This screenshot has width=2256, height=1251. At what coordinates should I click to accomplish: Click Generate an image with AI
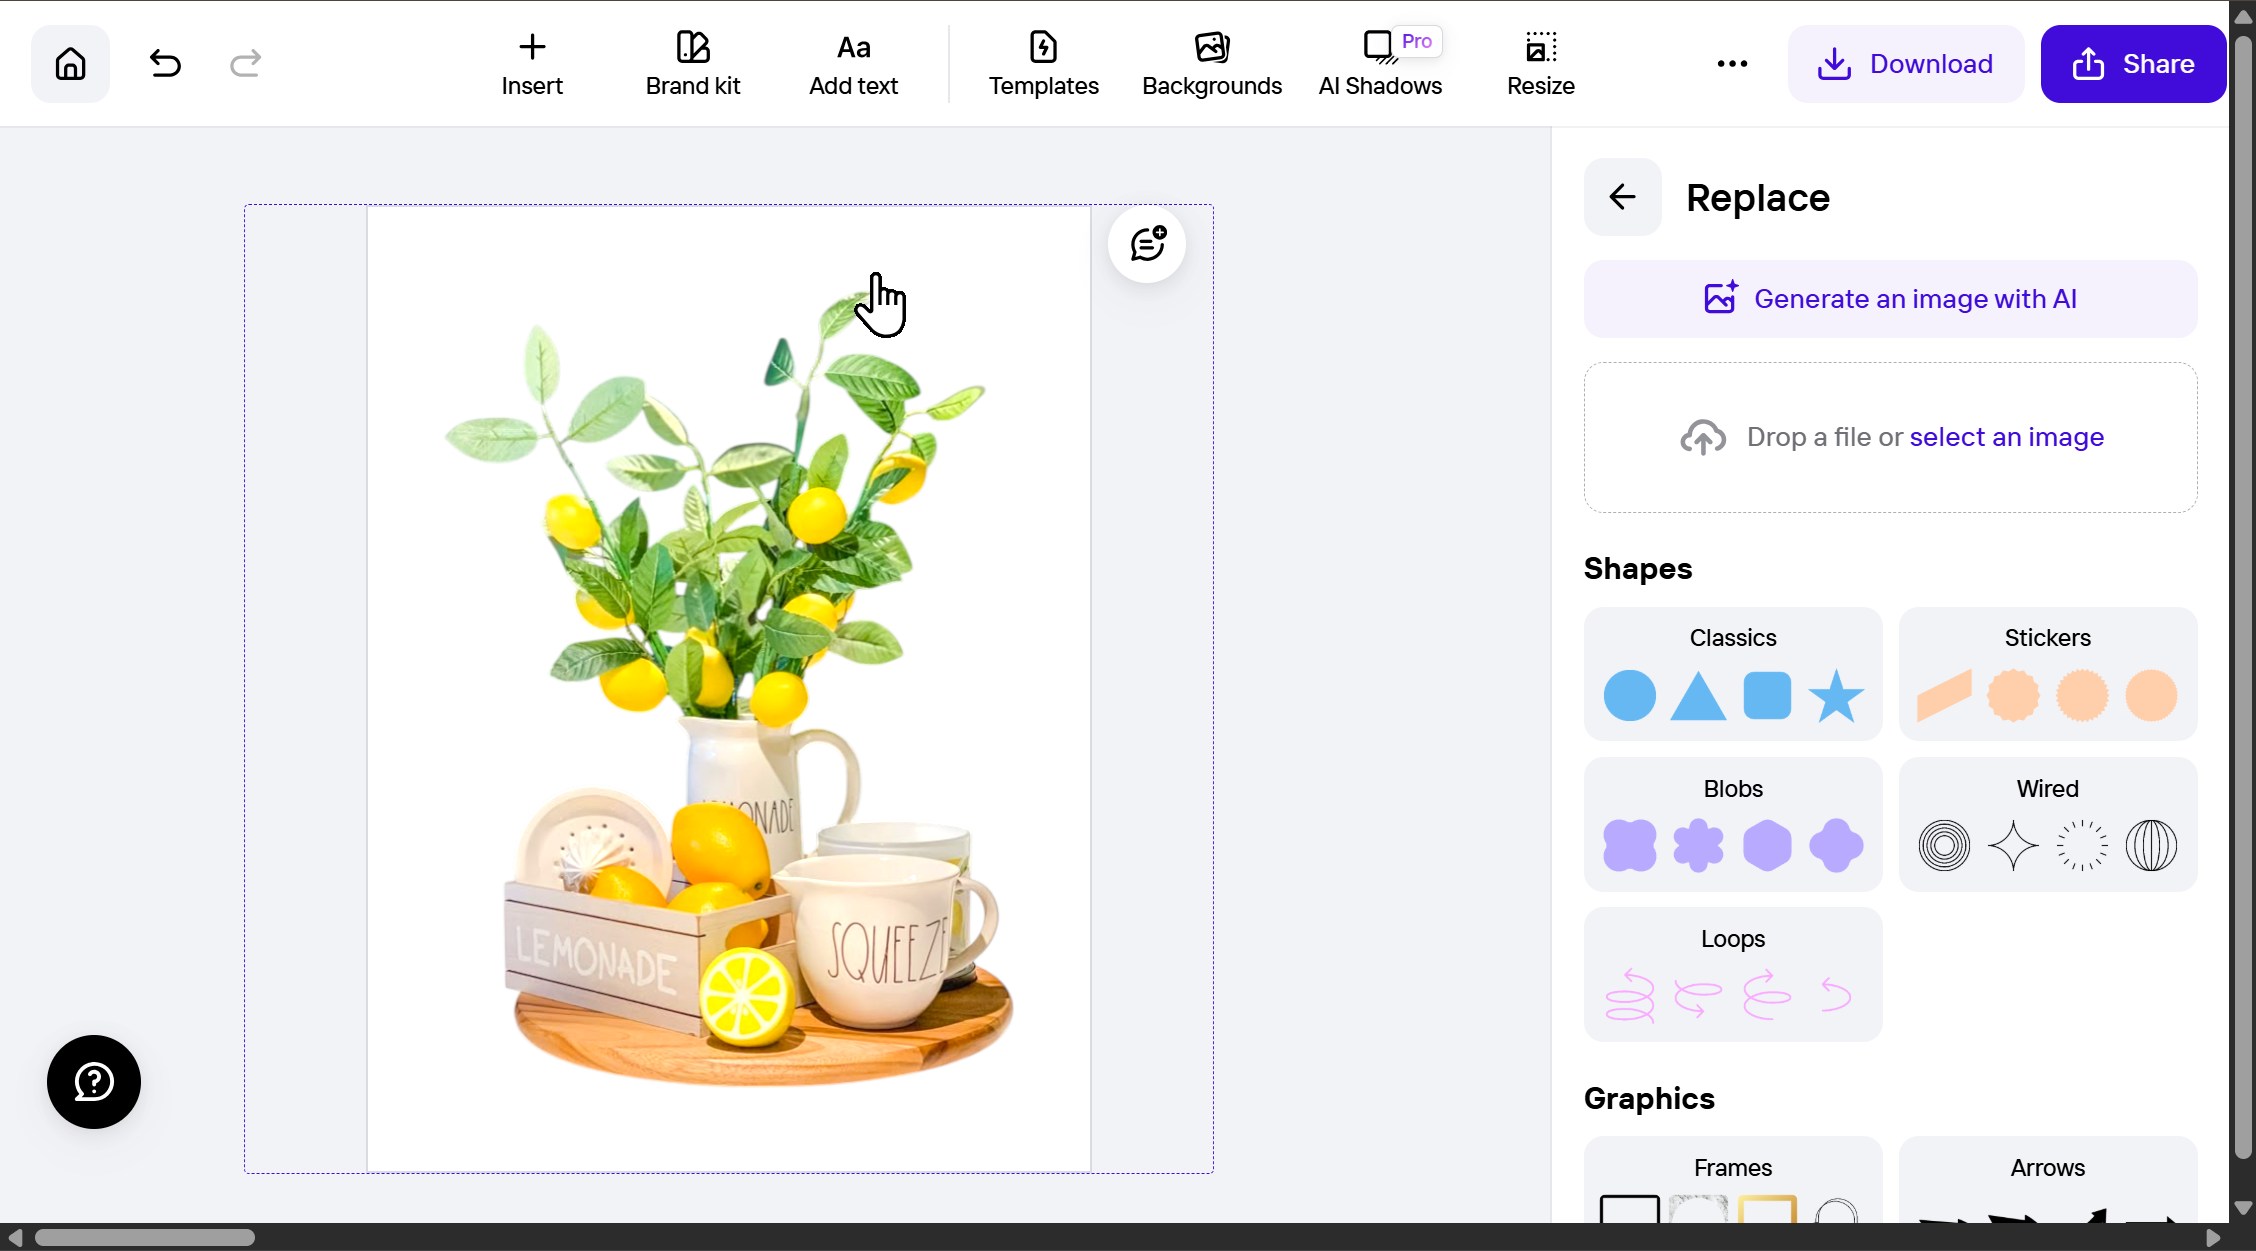tap(1890, 299)
